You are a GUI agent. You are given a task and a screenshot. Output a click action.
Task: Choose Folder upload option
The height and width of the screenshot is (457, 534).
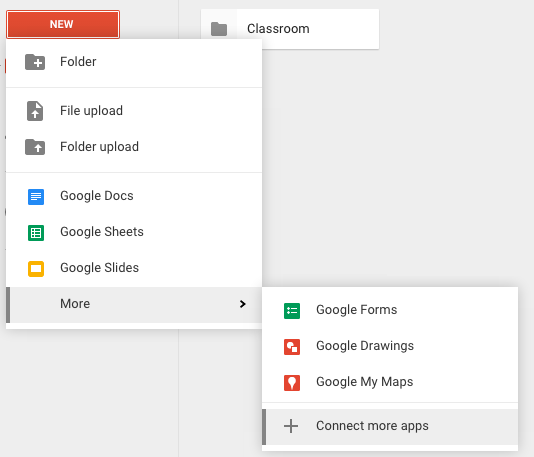point(134,147)
